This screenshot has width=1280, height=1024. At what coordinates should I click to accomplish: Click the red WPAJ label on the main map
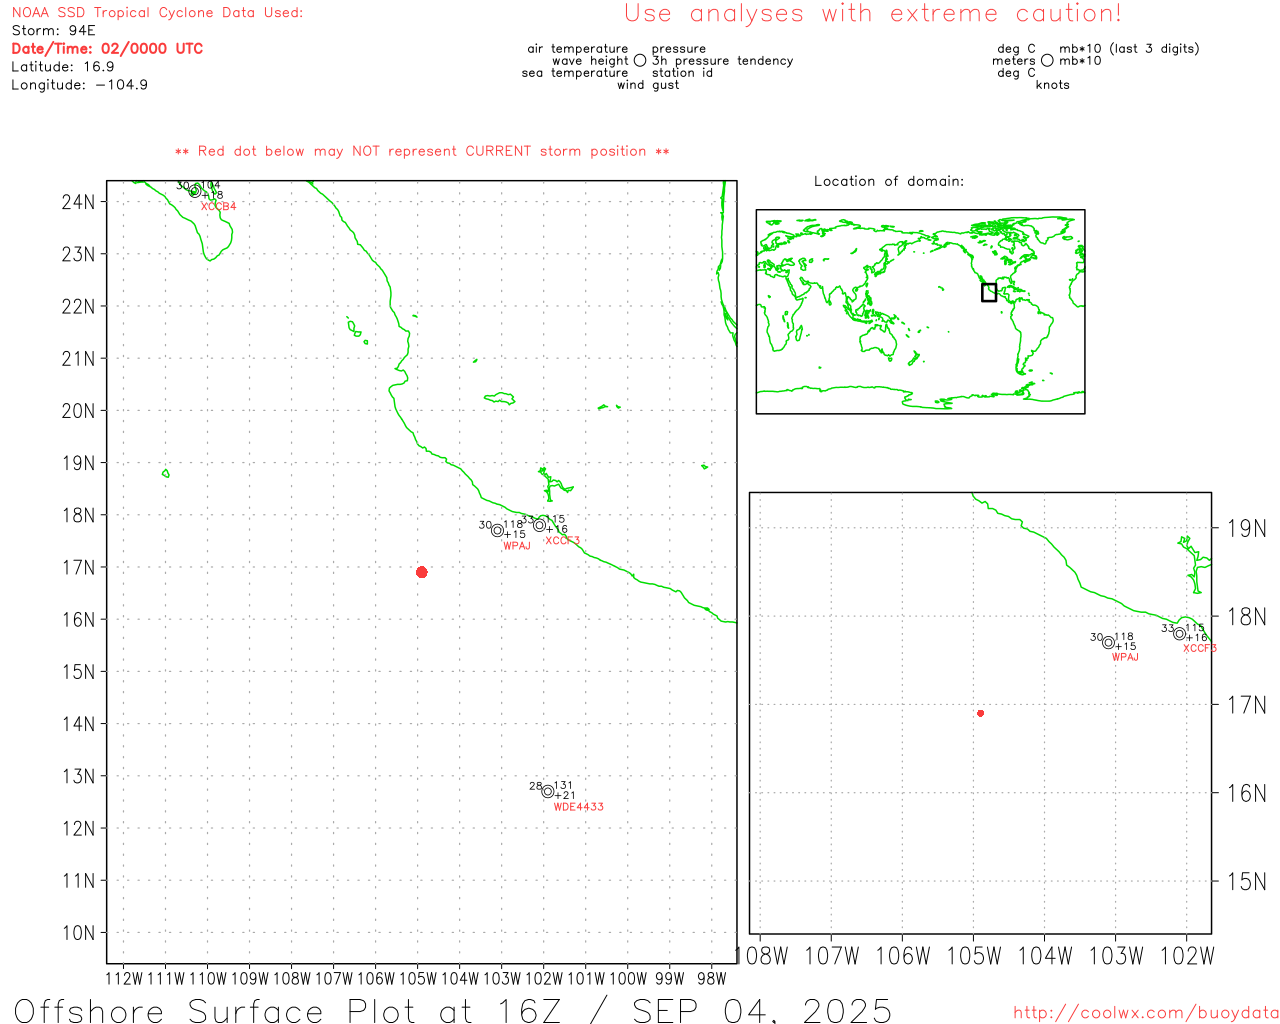[517, 546]
